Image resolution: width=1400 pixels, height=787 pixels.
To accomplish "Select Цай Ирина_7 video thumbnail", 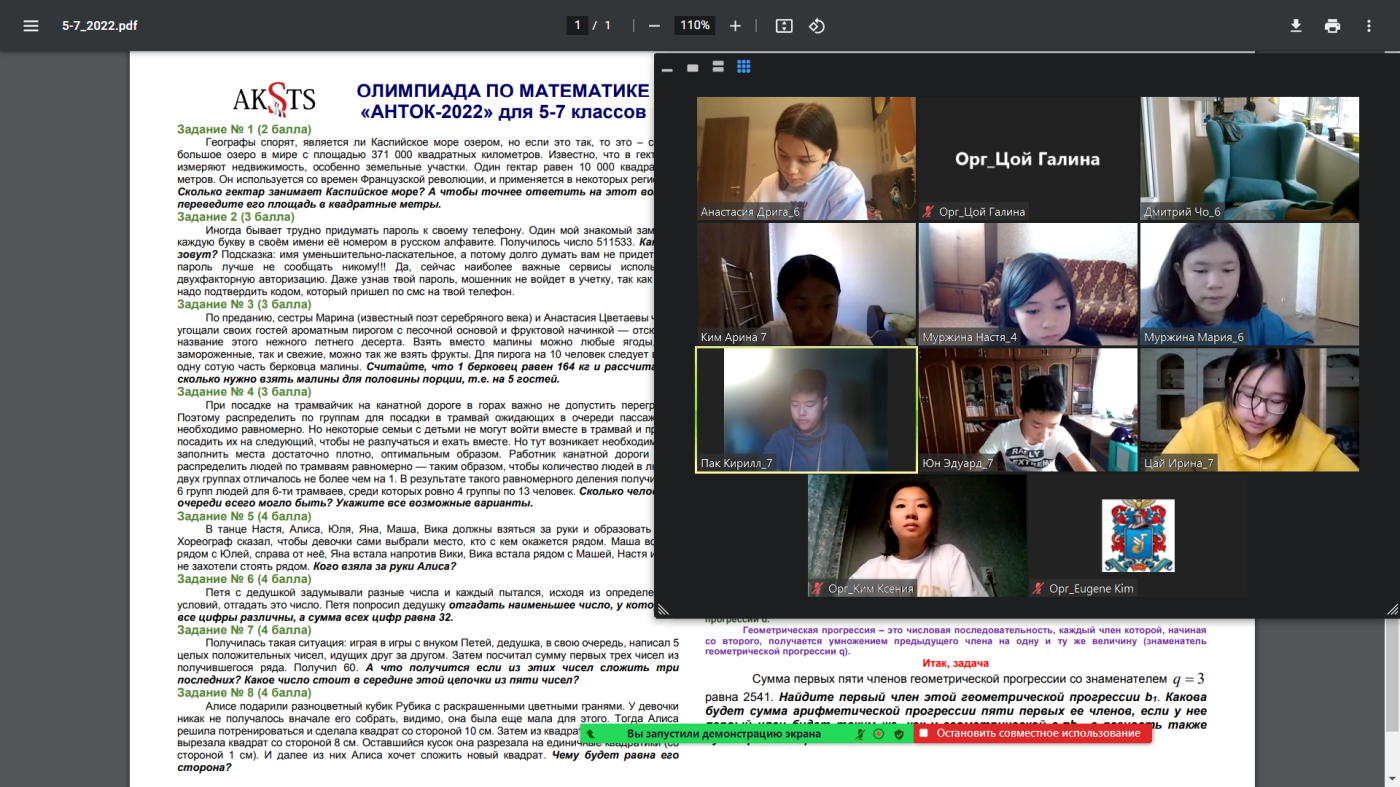I will pos(1249,409).
